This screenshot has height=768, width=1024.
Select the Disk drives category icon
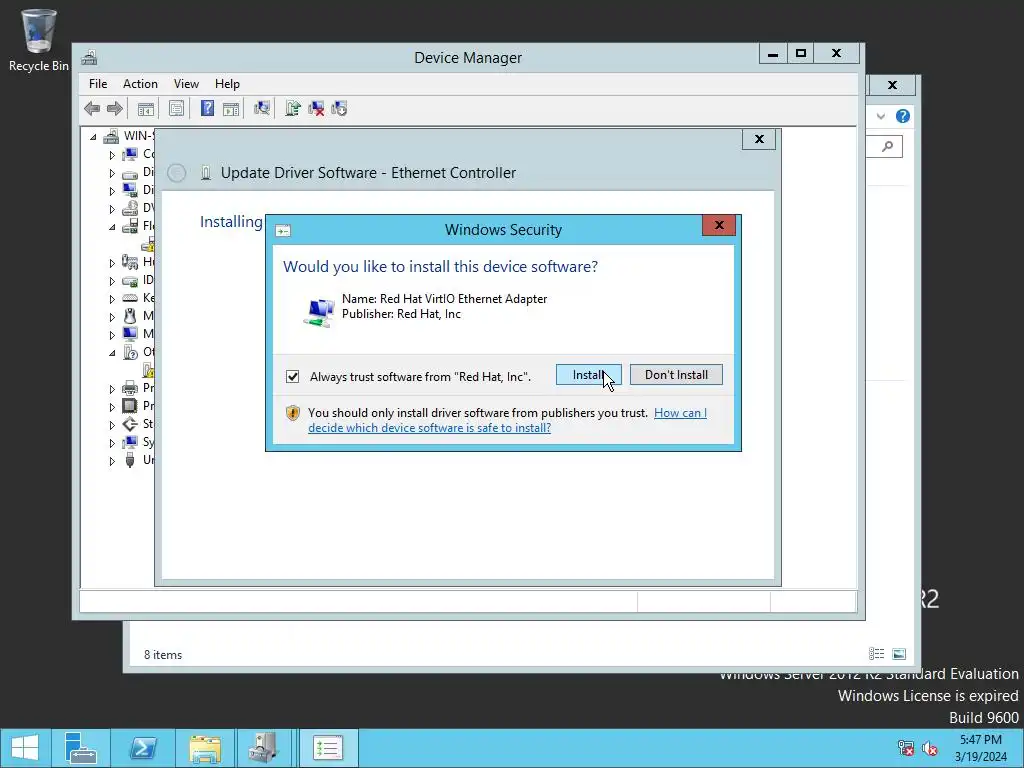click(x=130, y=173)
